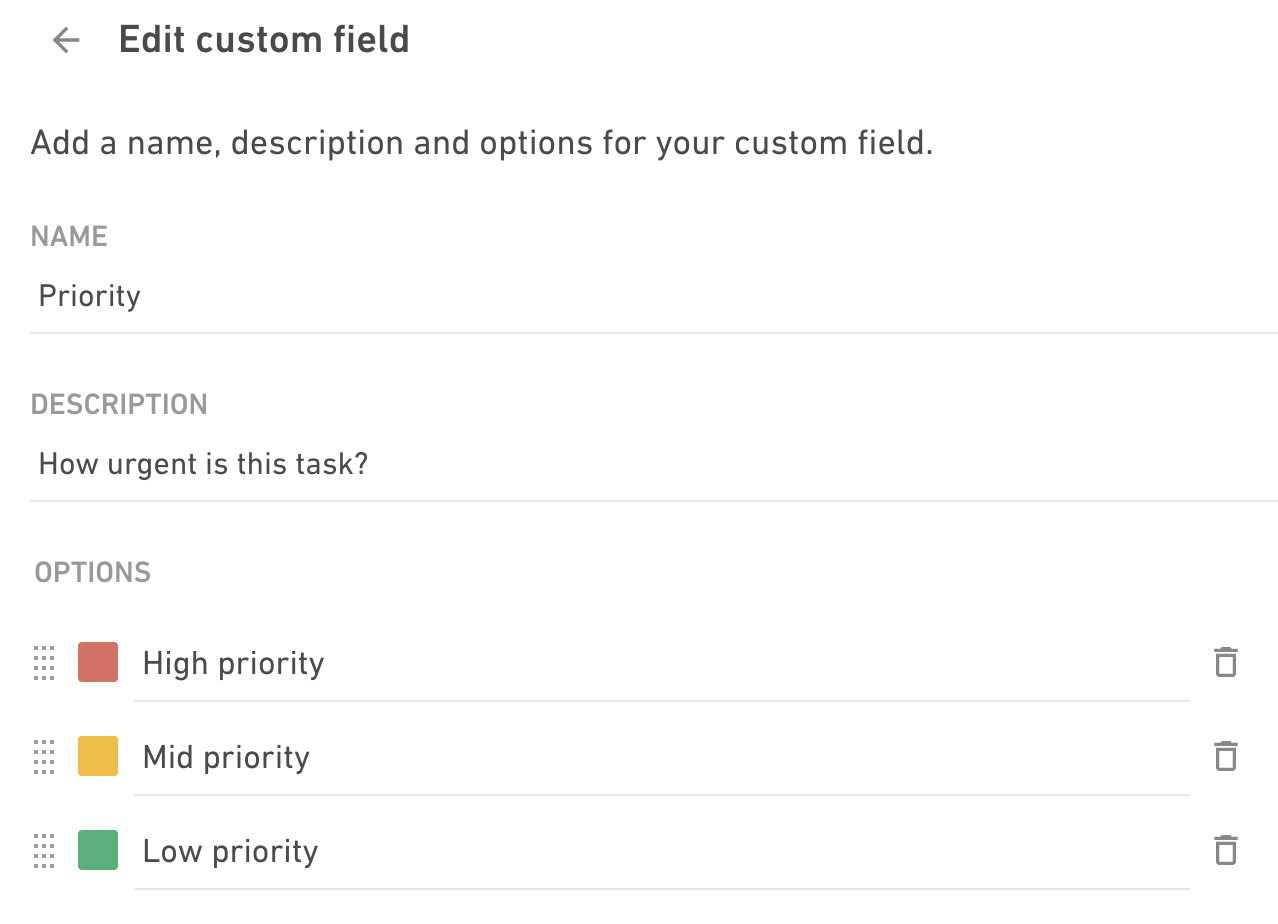This screenshot has height=924, width=1278.
Task: Click the DESCRIPTION label
Action: pos(119,404)
